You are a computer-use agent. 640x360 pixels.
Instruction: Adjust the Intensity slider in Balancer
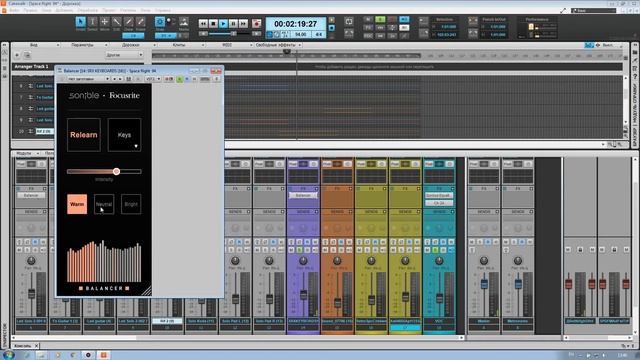click(x=116, y=171)
